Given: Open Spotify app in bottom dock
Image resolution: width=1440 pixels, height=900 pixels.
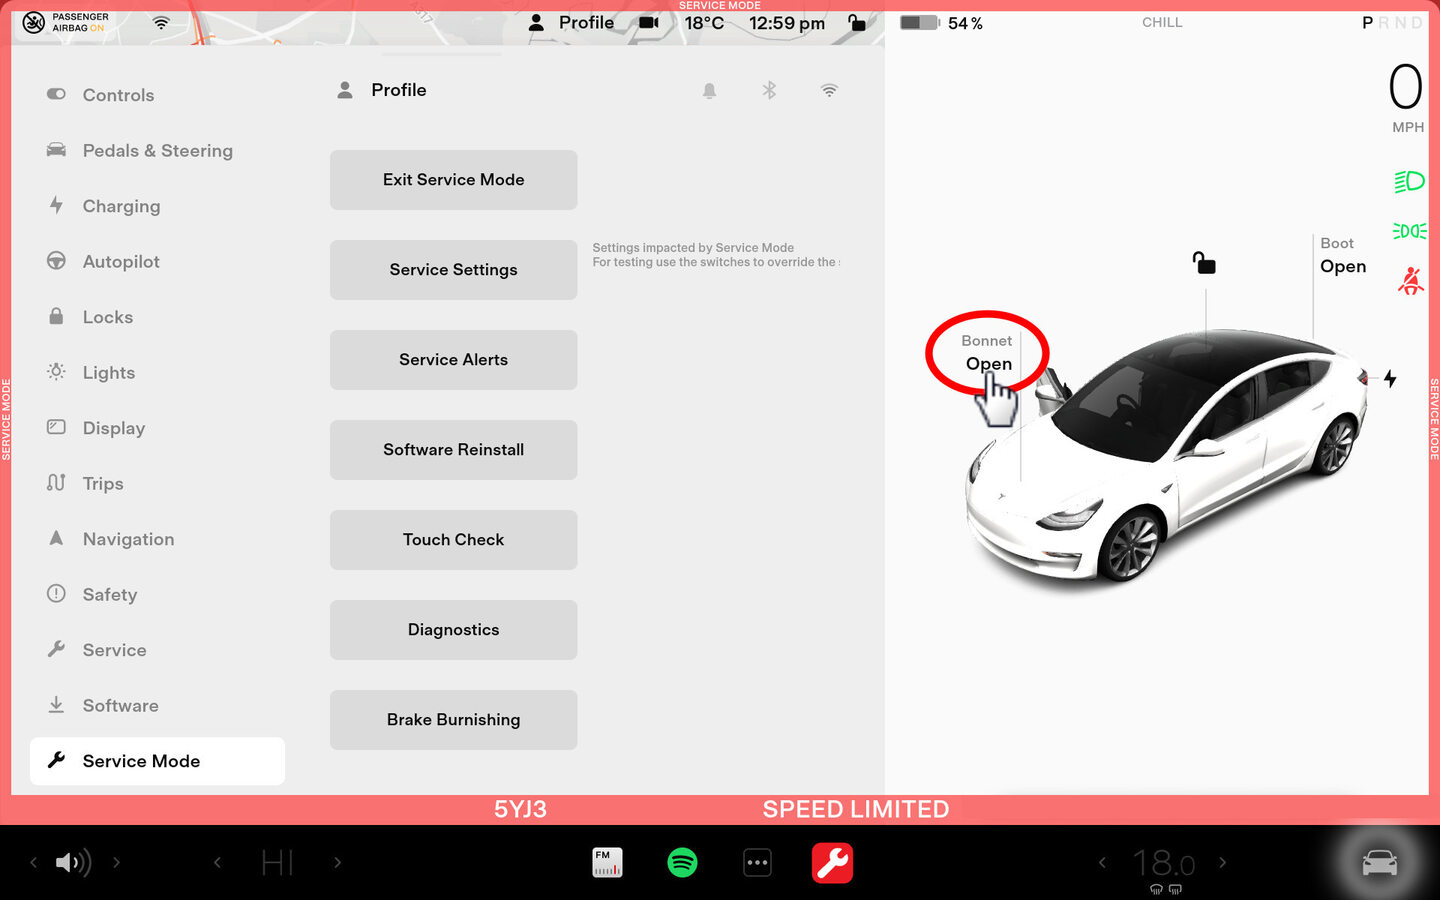Looking at the screenshot, I should (682, 862).
